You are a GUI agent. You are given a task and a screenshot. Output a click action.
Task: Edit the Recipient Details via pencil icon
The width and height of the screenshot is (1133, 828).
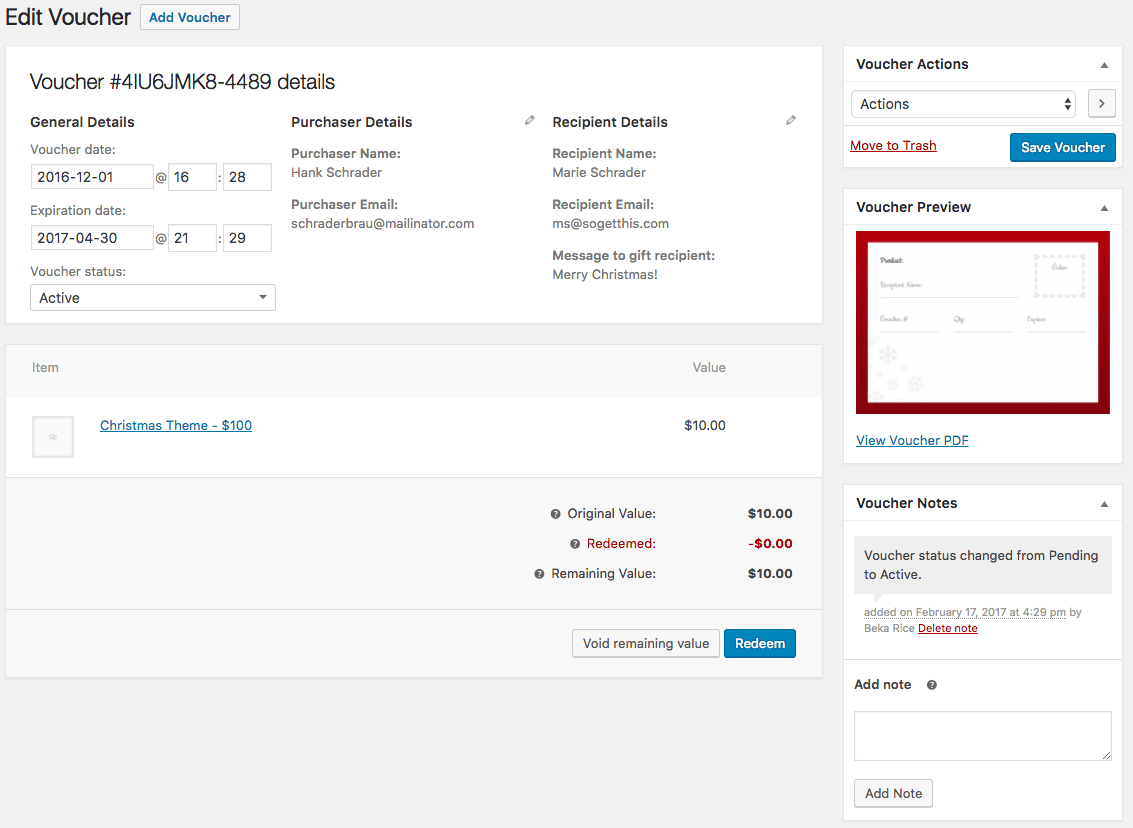tap(791, 120)
